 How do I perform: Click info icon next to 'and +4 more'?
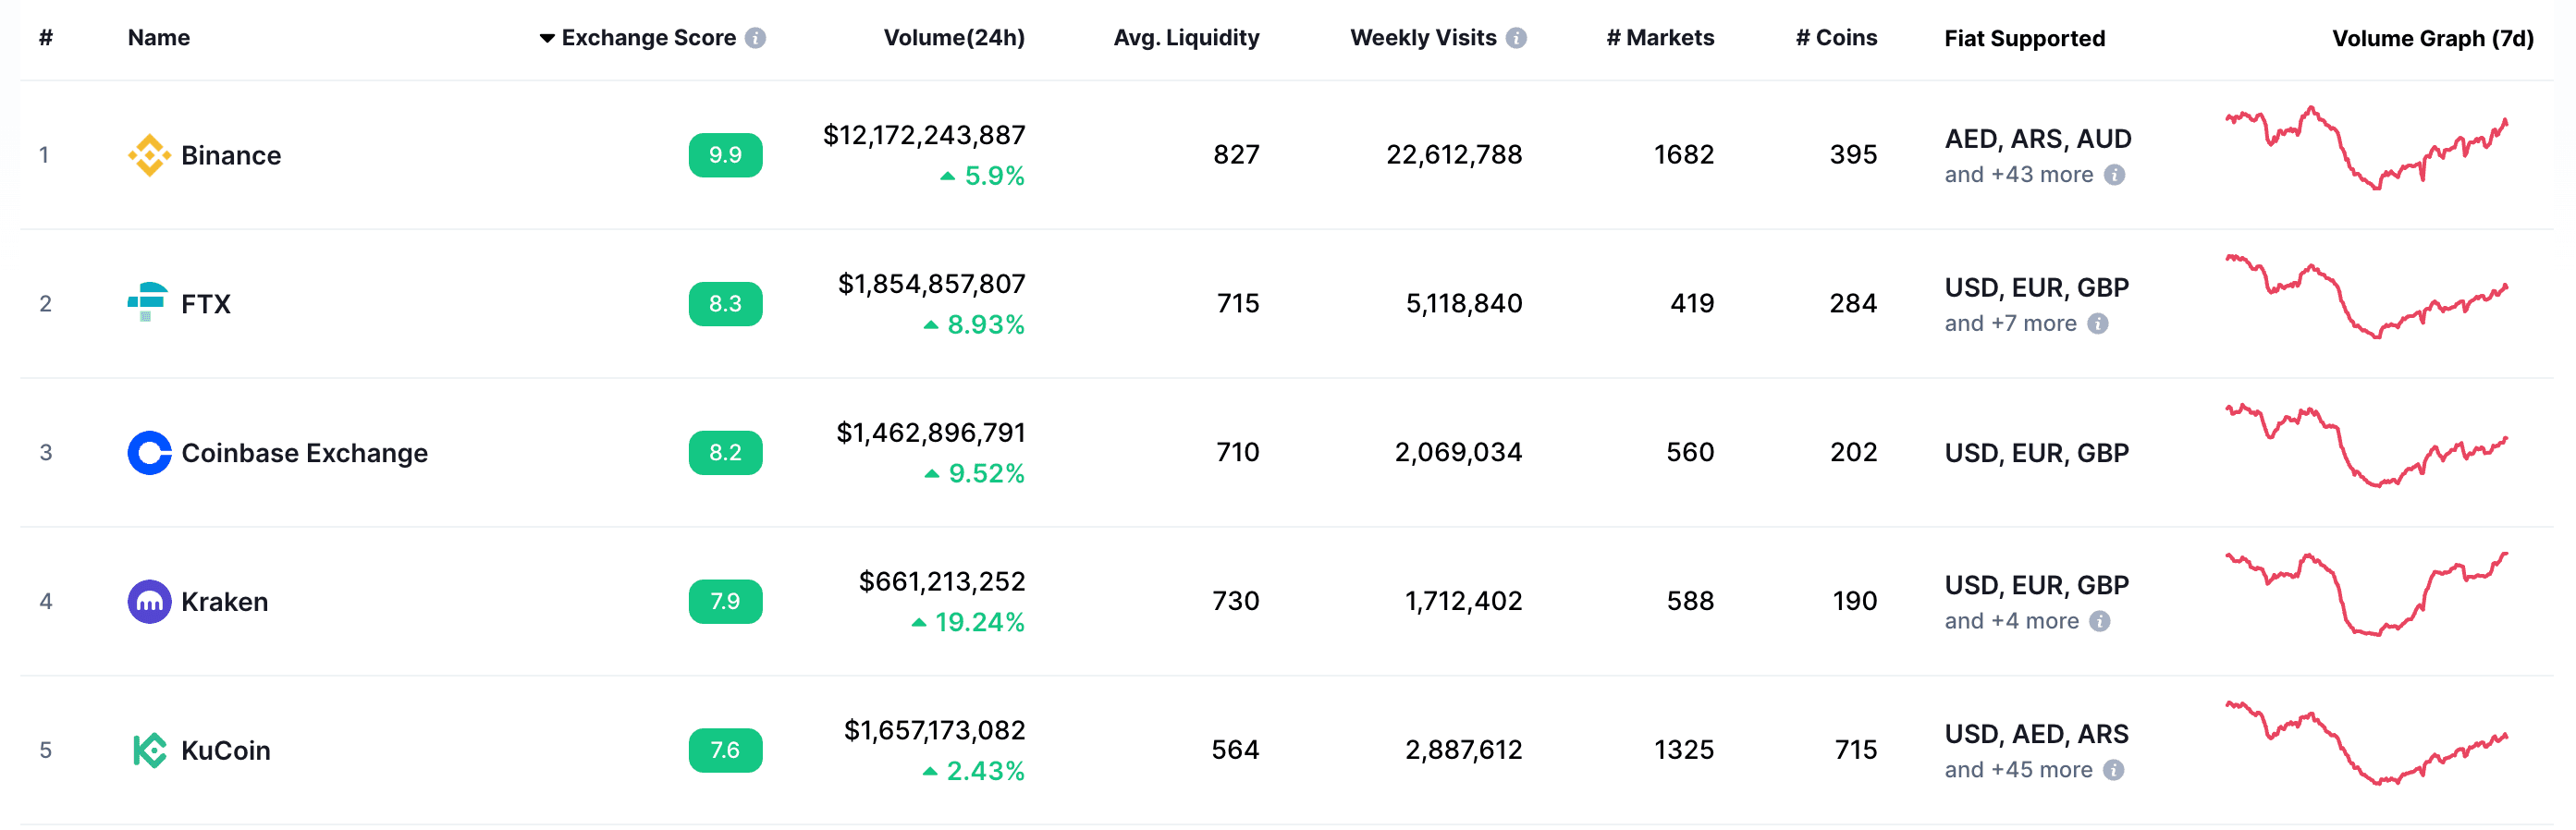point(2100,622)
